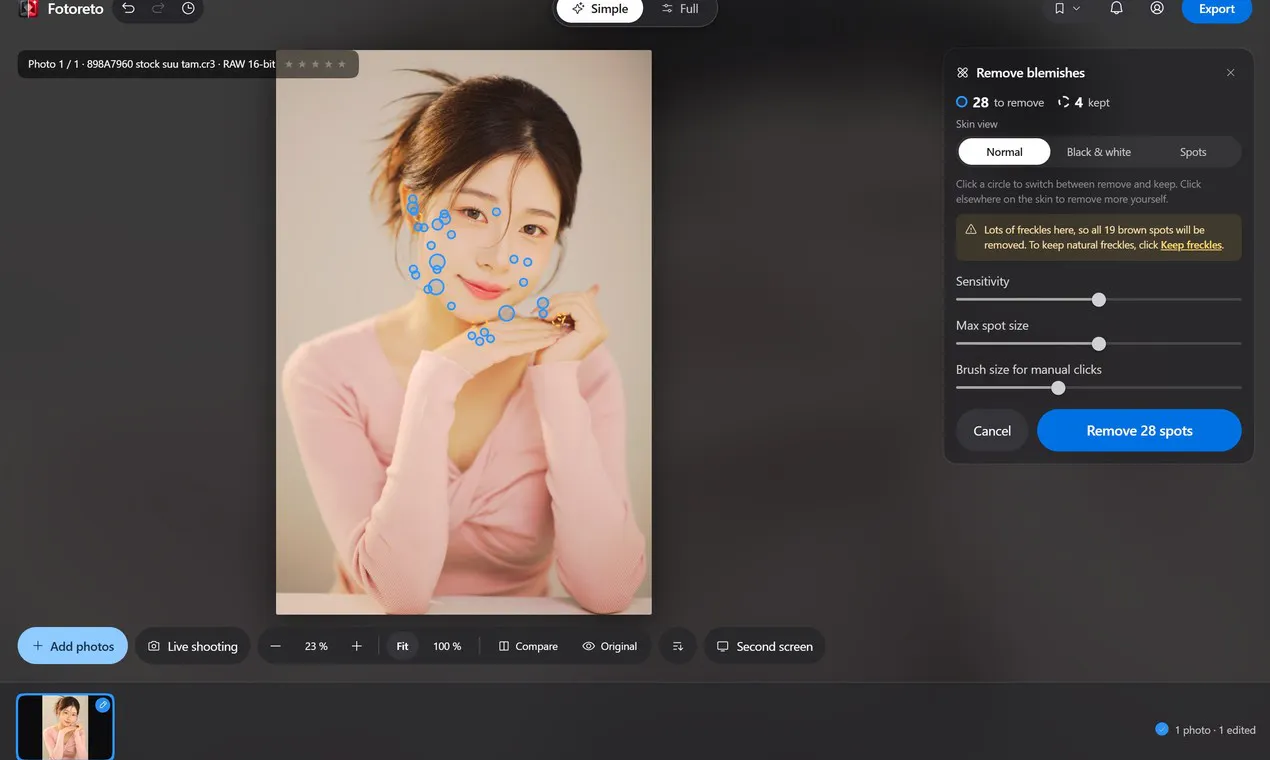Screen dimensions: 1270x760
Task: Select Black & white skin view
Action: [x=1098, y=152]
